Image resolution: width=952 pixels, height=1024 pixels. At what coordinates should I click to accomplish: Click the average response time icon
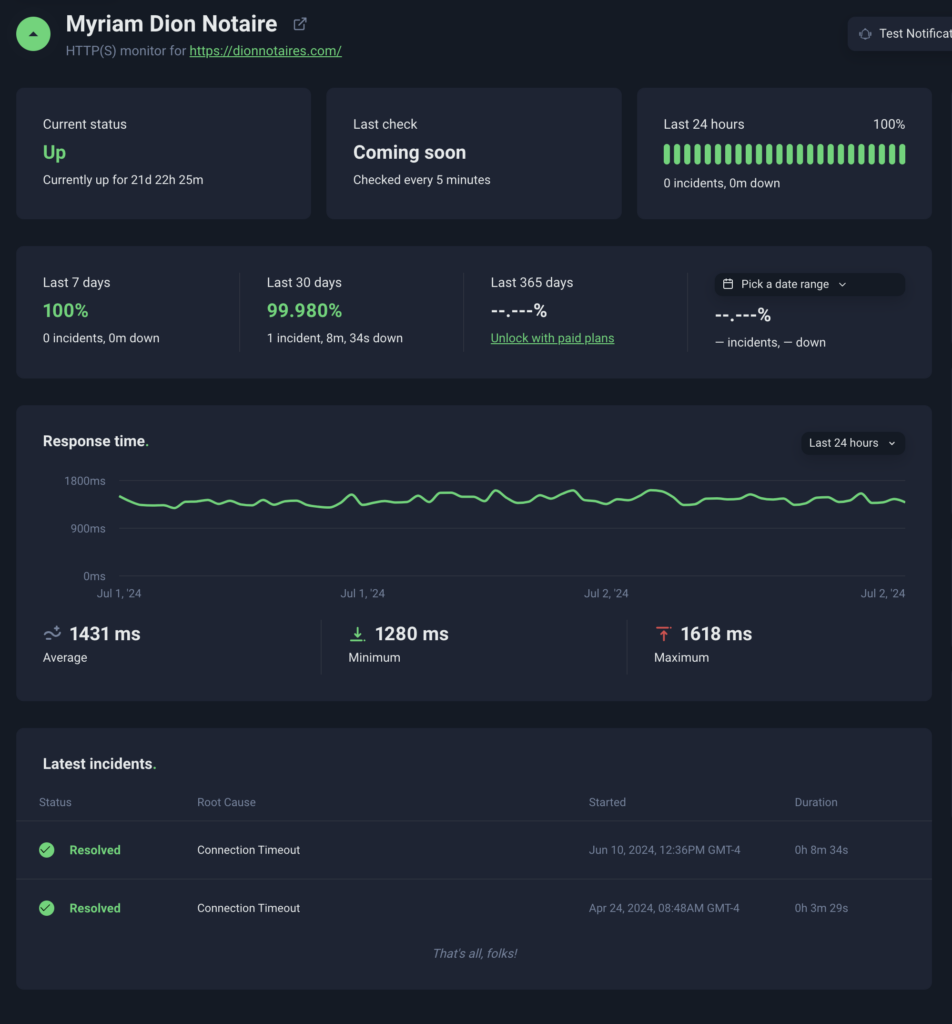point(52,634)
